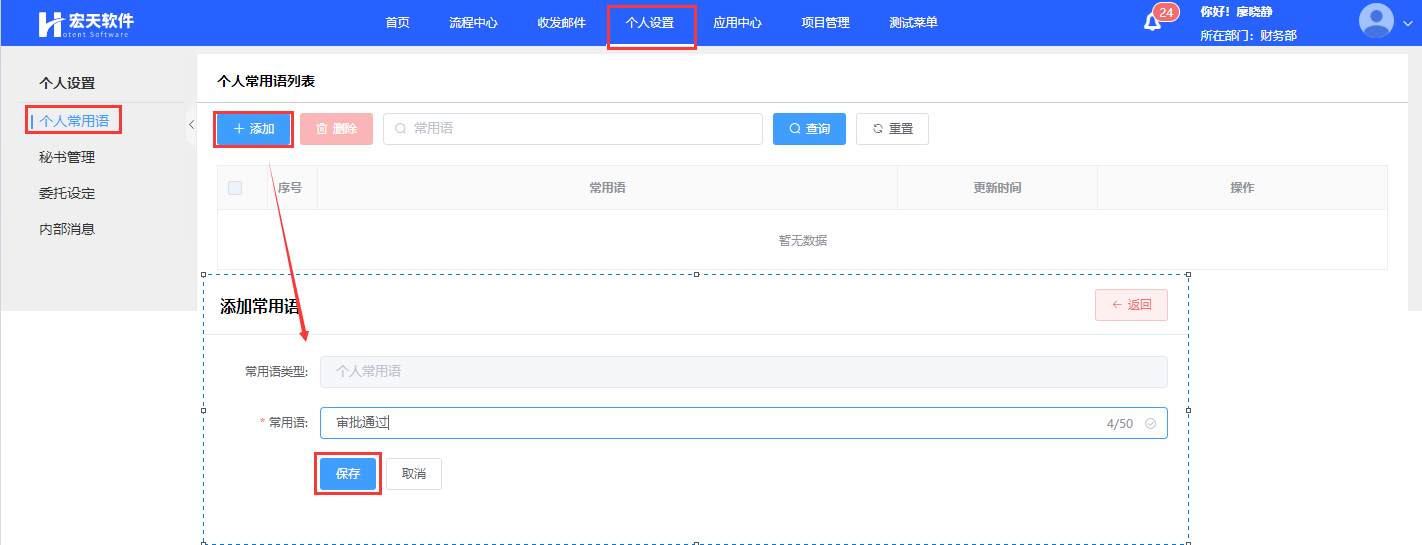Go to 首页 in top navigation

click(397, 23)
